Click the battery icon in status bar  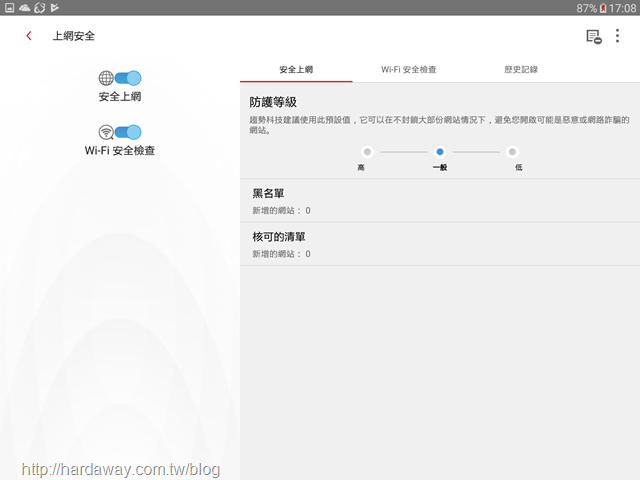pos(603,8)
